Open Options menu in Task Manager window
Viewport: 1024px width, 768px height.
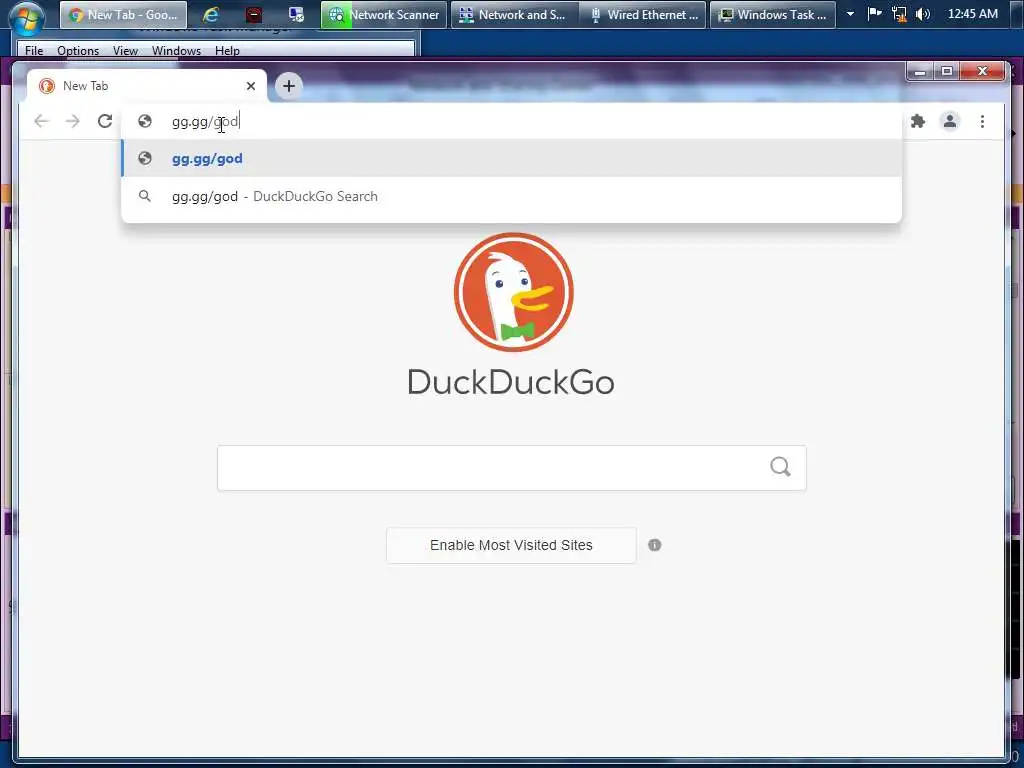click(78, 50)
